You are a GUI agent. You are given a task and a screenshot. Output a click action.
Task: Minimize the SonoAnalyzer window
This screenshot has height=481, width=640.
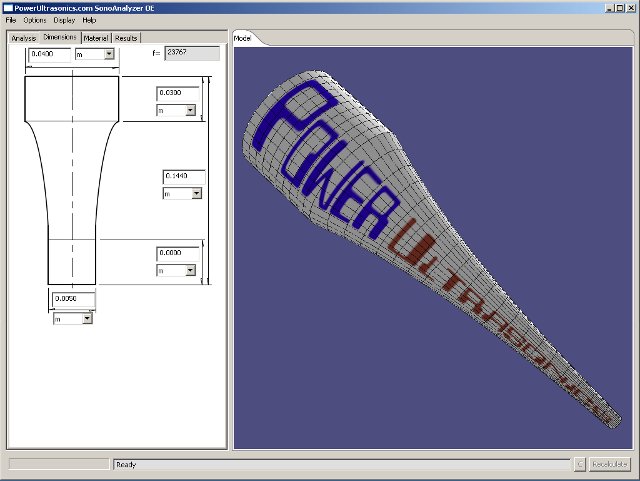click(x=610, y=8)
